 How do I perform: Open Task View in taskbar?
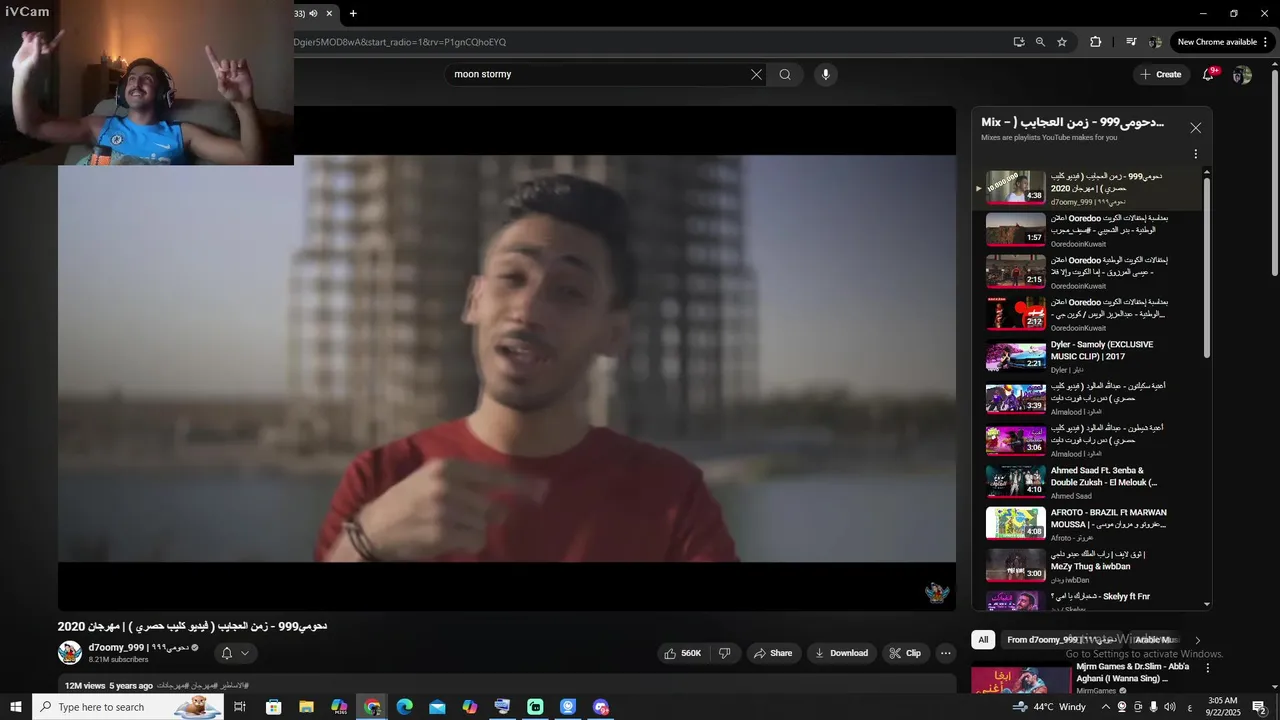point(240,707)
